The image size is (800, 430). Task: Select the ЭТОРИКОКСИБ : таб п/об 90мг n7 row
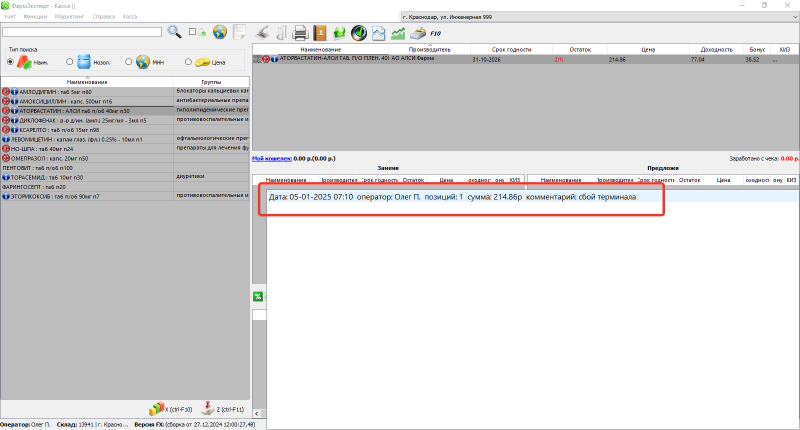point(125,196)
